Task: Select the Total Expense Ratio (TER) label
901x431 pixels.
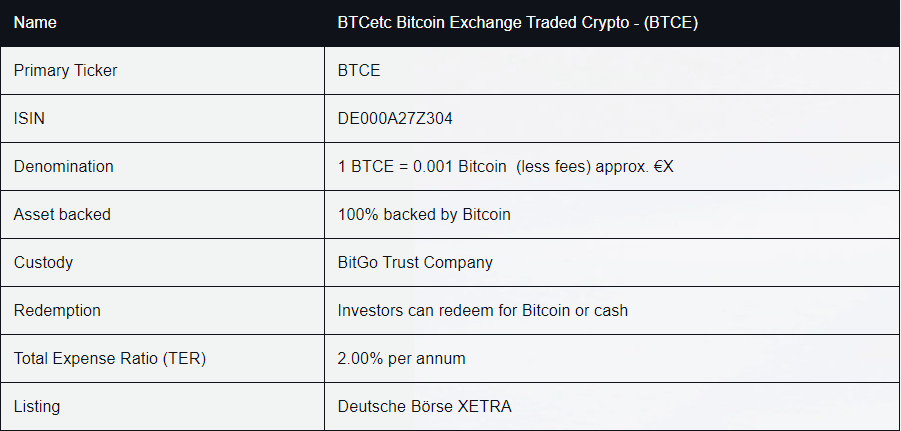Action: pos(105,358)
